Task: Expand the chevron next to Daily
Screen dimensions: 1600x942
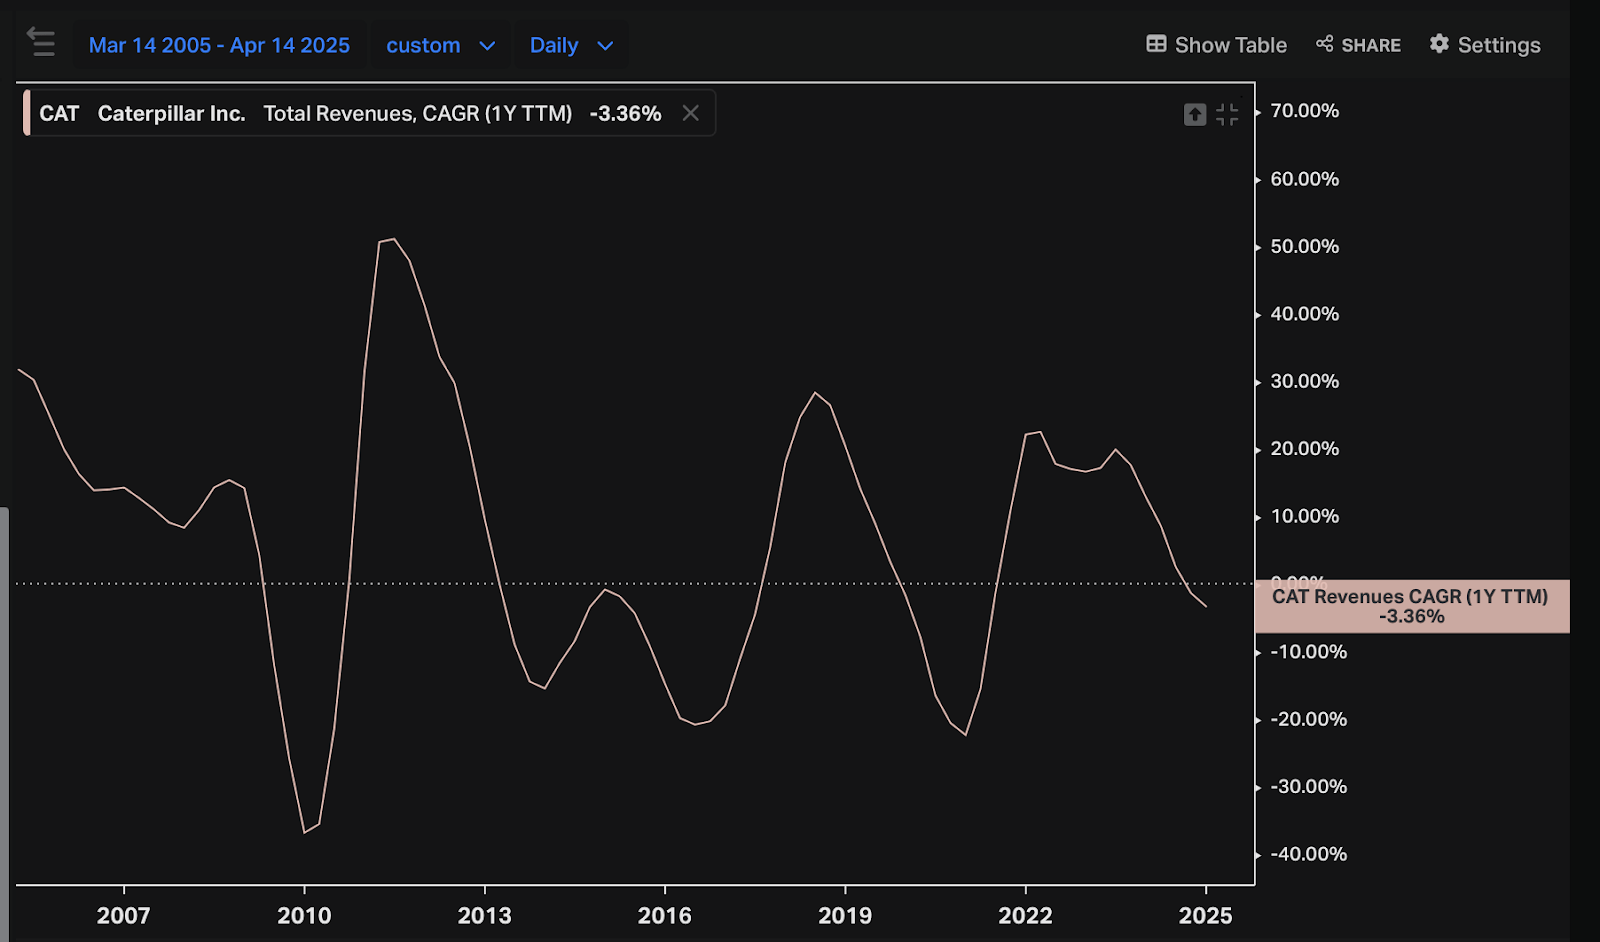Action: pos(605,46)
